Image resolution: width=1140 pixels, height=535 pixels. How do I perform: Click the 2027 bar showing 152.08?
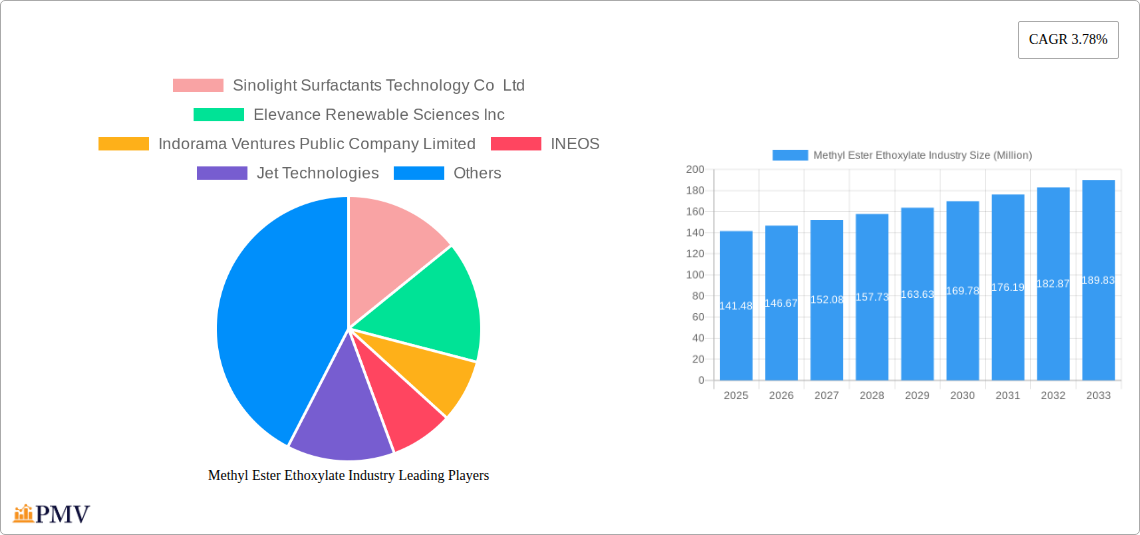tap(827, 300)
